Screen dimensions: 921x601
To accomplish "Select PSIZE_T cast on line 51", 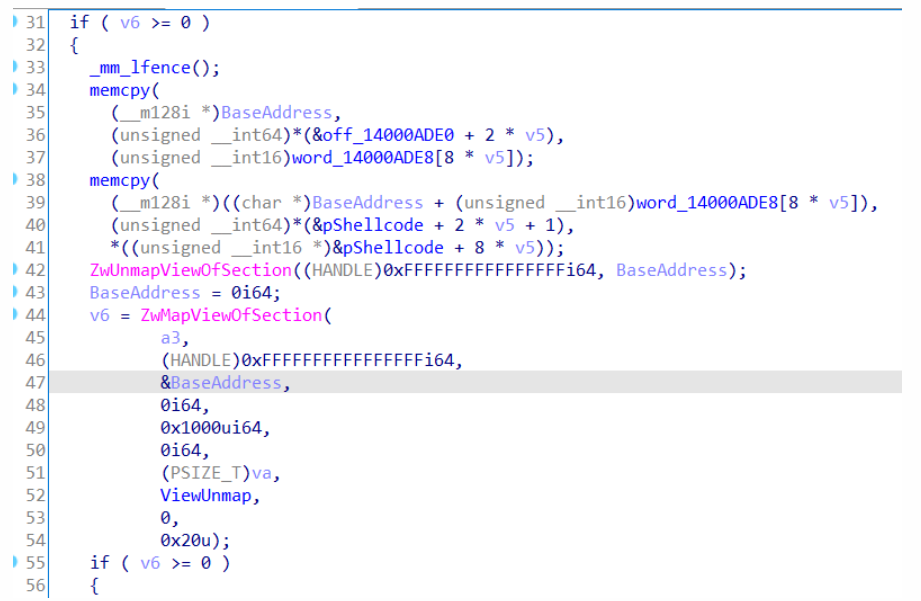I will 206,474.
